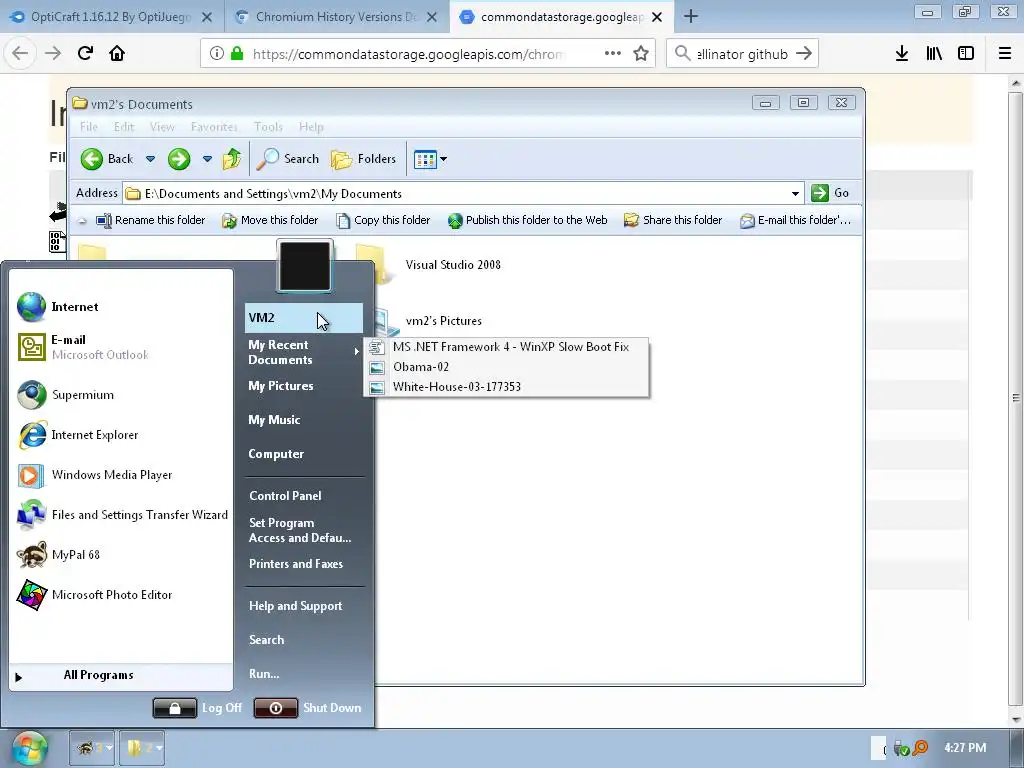Click the browser reload button
The width and height of the screenshot is (1024, 768).
[x=85, y=53]
